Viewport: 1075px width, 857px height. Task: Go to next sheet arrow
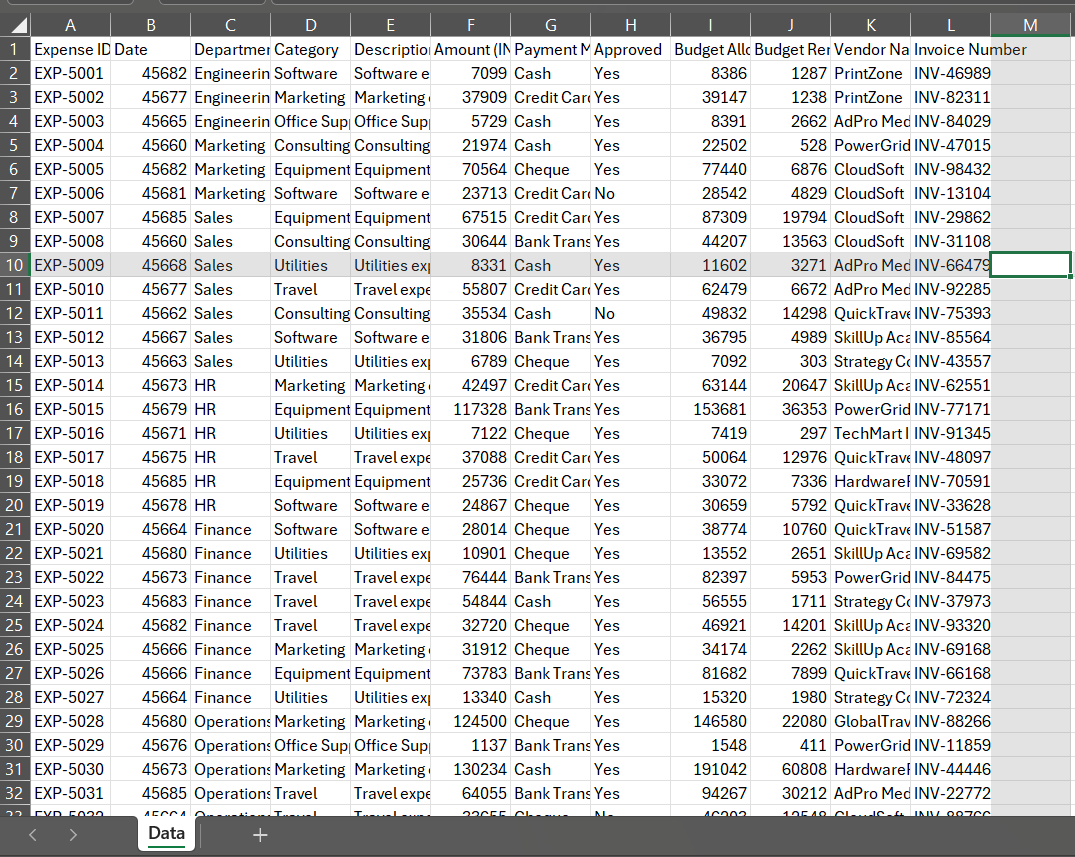(73, 835)
